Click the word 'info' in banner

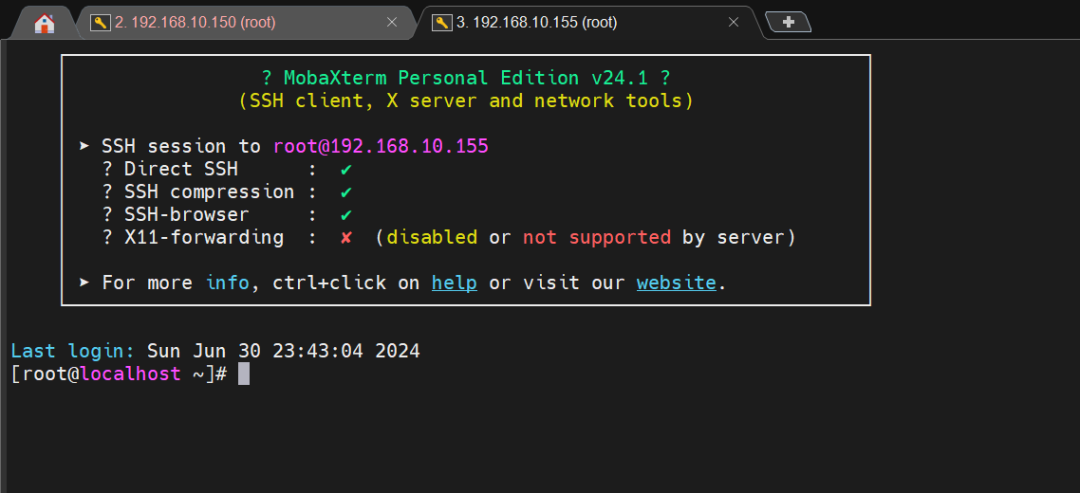coord(227,283)
